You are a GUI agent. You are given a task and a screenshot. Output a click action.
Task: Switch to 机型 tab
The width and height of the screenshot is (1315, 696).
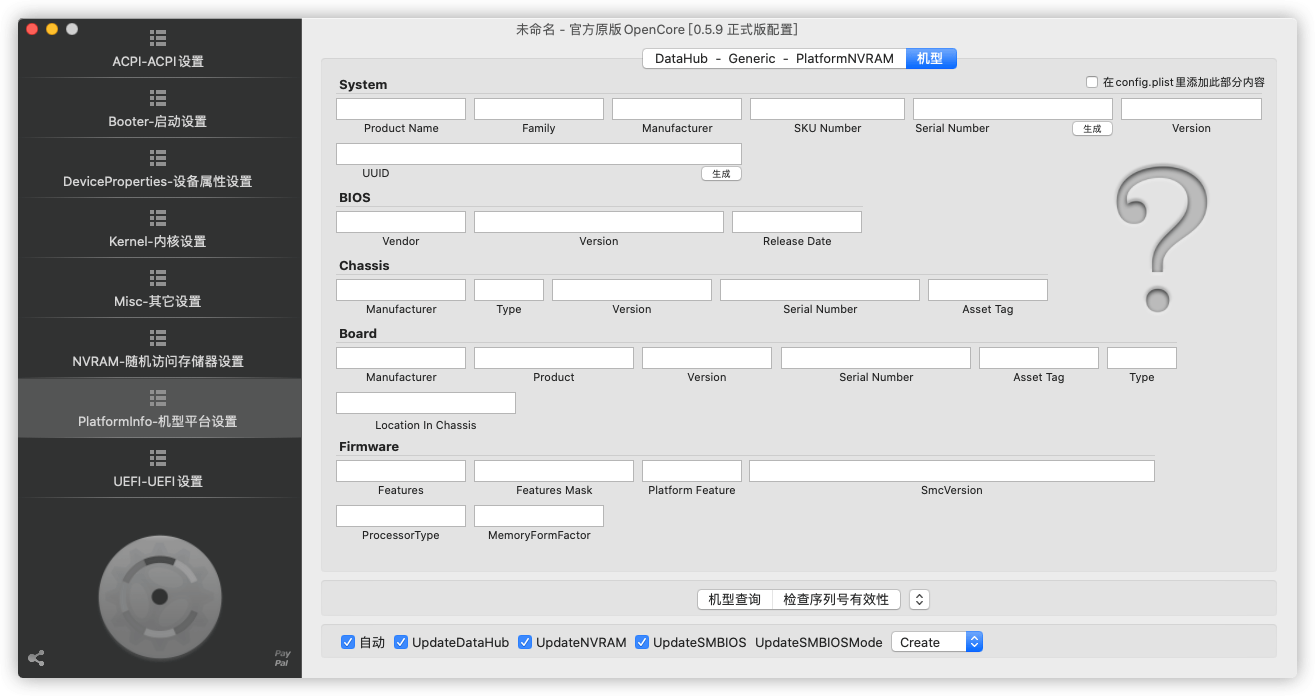coord(930,58)
